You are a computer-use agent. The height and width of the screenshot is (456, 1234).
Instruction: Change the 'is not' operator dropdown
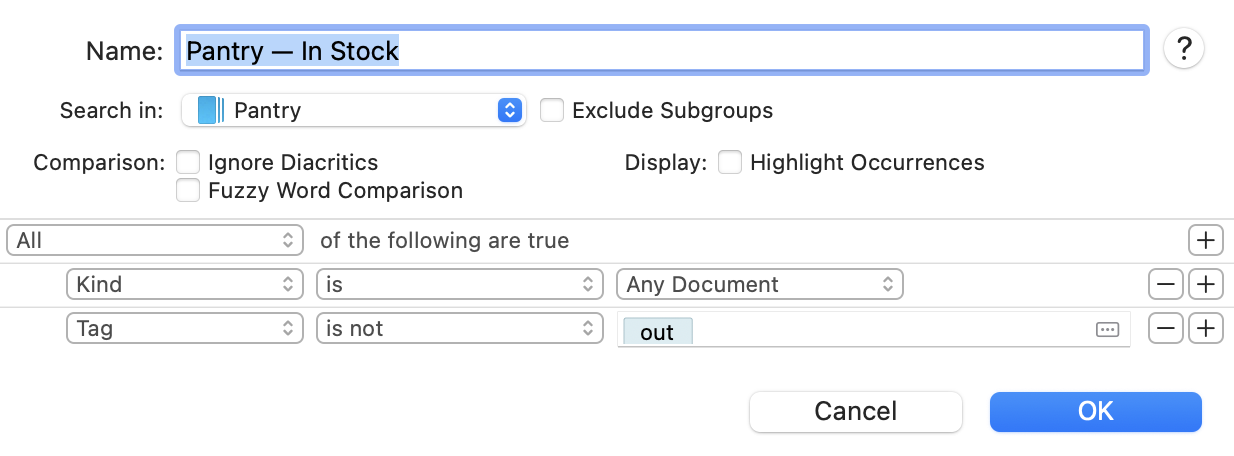[x=459, y=328]
